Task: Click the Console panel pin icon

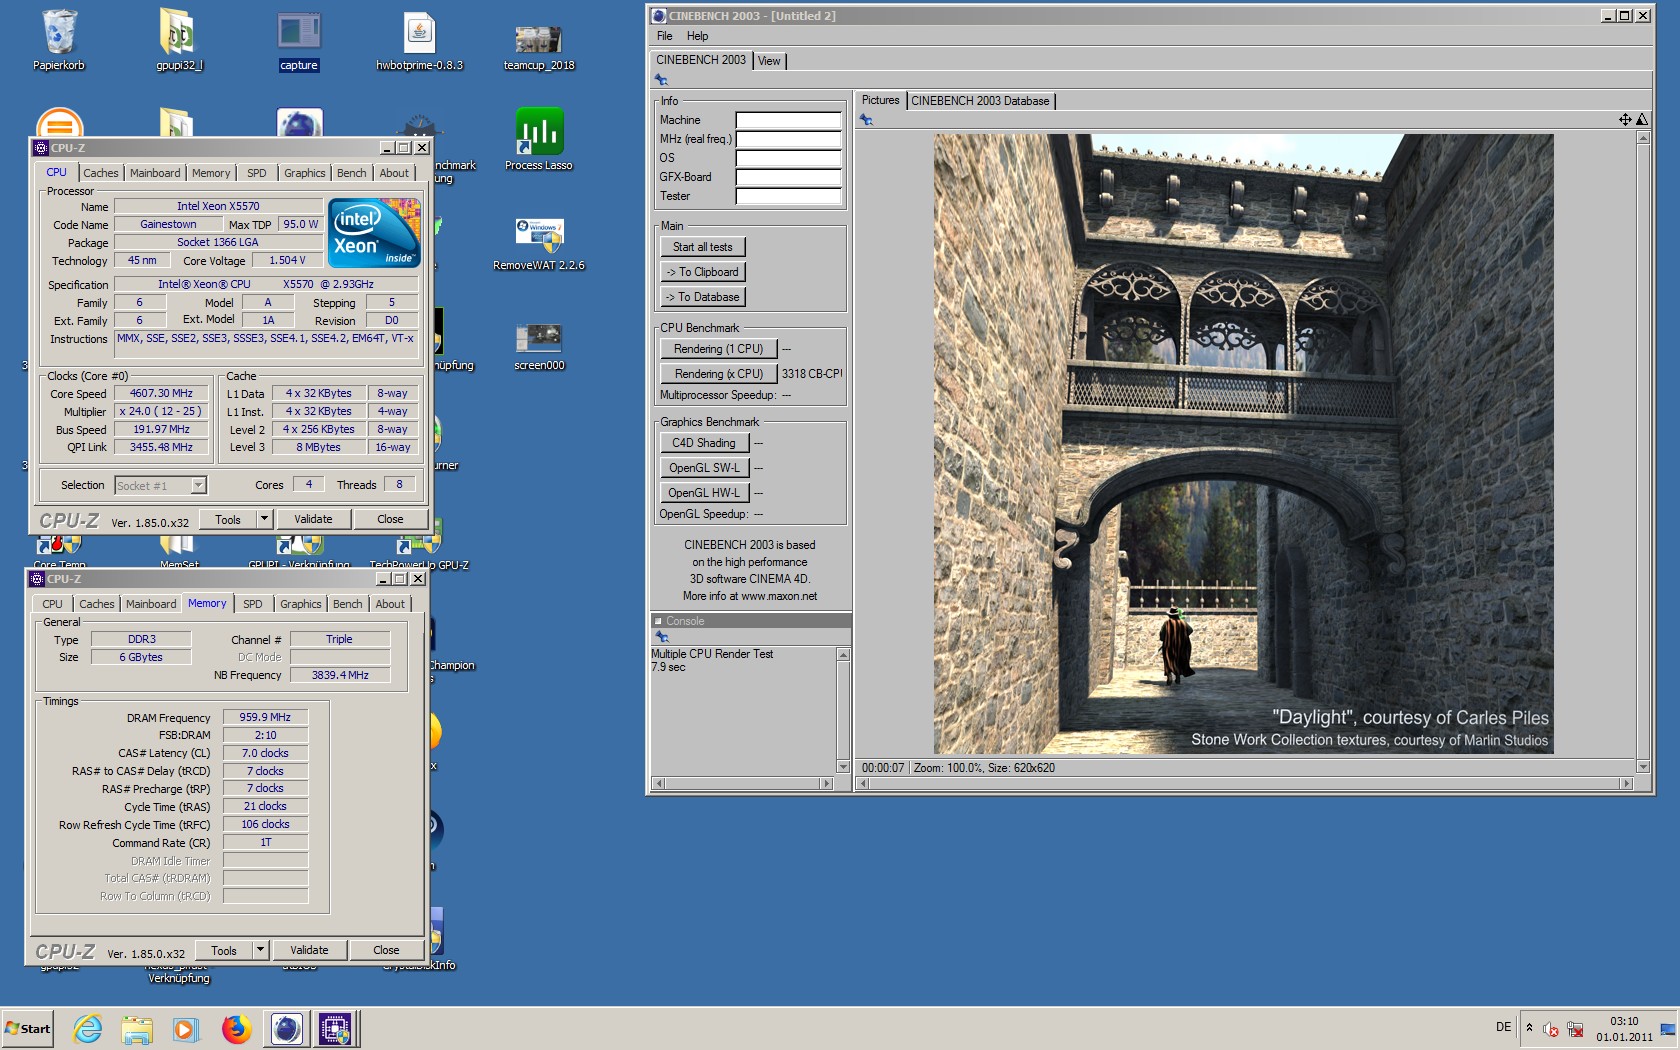Action: tap(661, 637)
